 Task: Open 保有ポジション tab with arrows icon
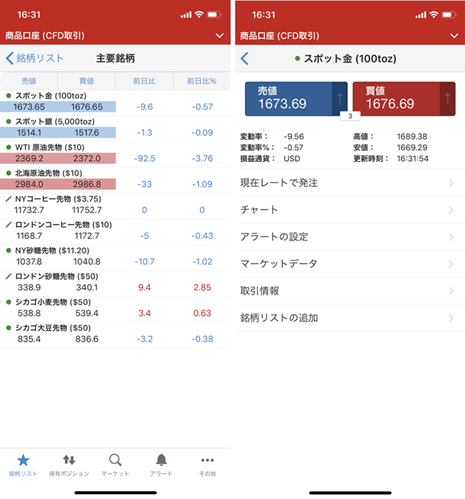pyautogui.click(x=69, y=465)
